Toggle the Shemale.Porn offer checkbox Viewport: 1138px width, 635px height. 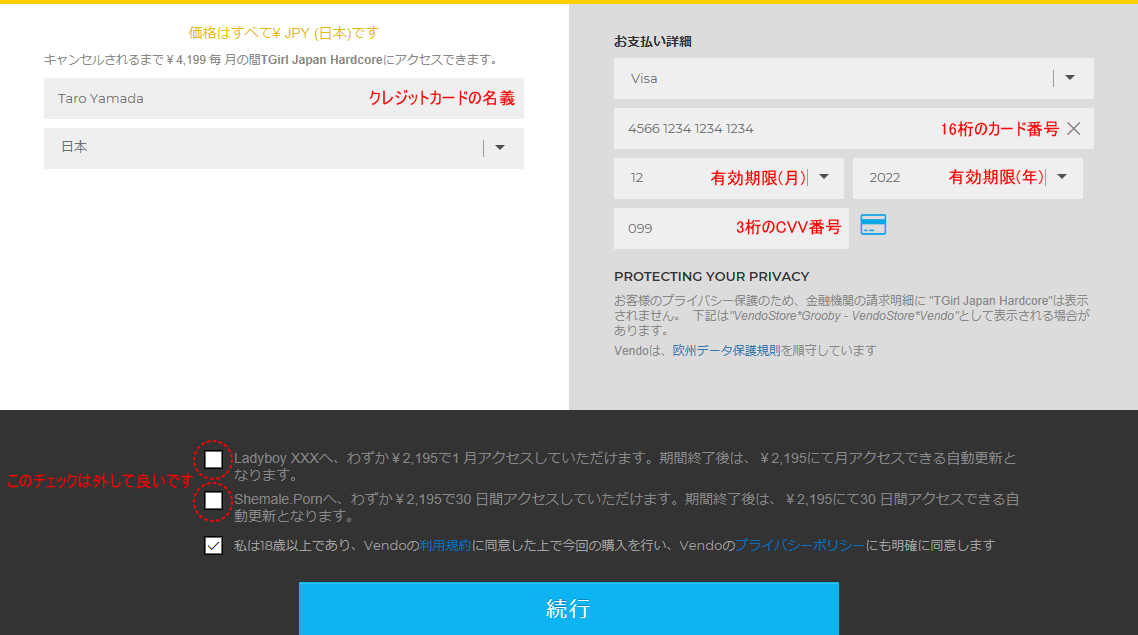pos(213,500)
